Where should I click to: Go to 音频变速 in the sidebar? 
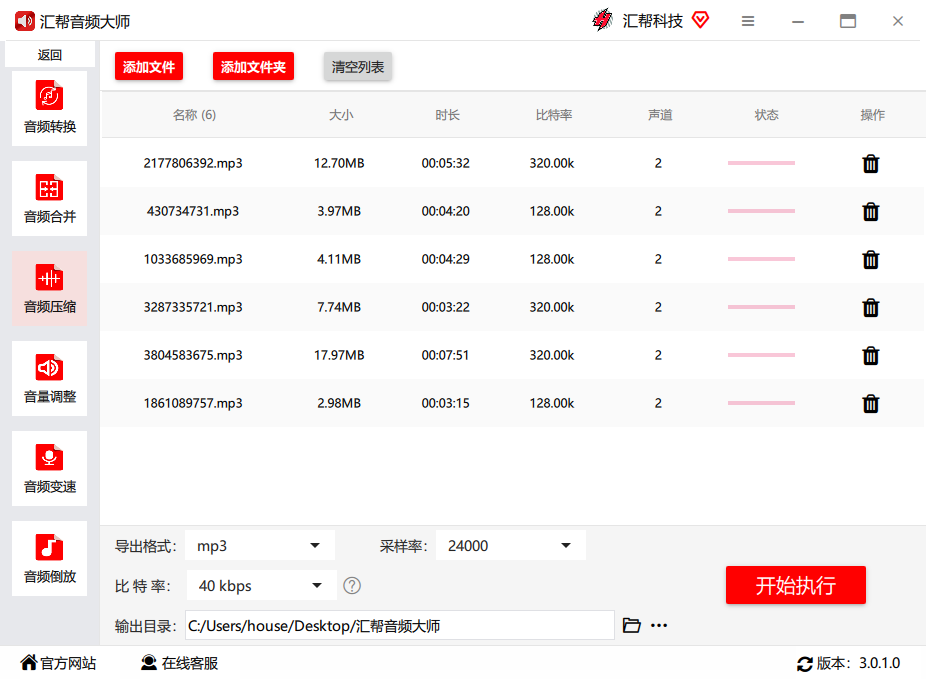point(50,468)
